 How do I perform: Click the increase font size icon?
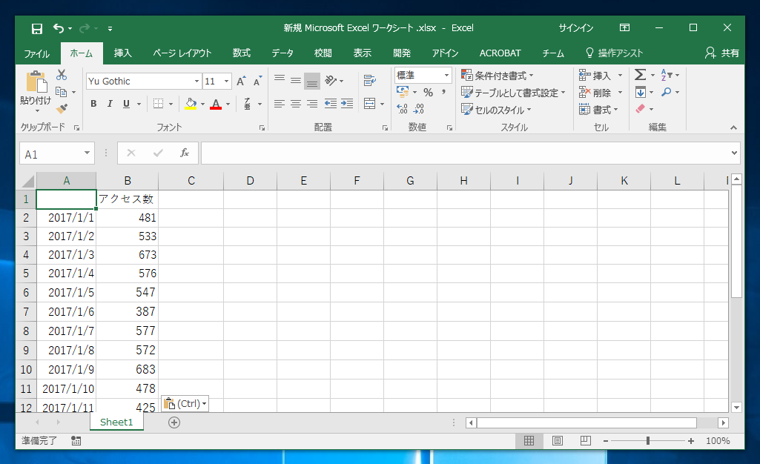click(241, 80)
